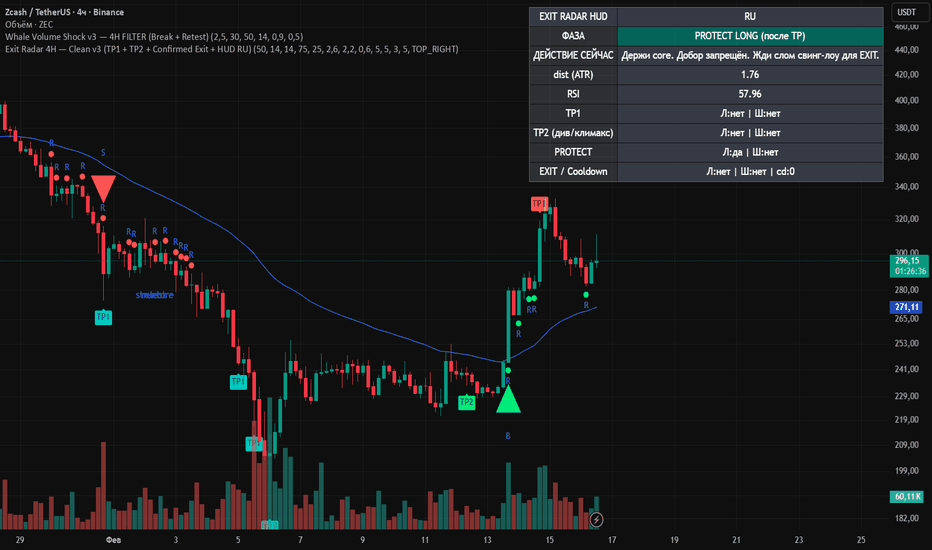Click the Zcash / TetherUS symbol title
This screenshot has height=550, width=932.
pos(64,12)
